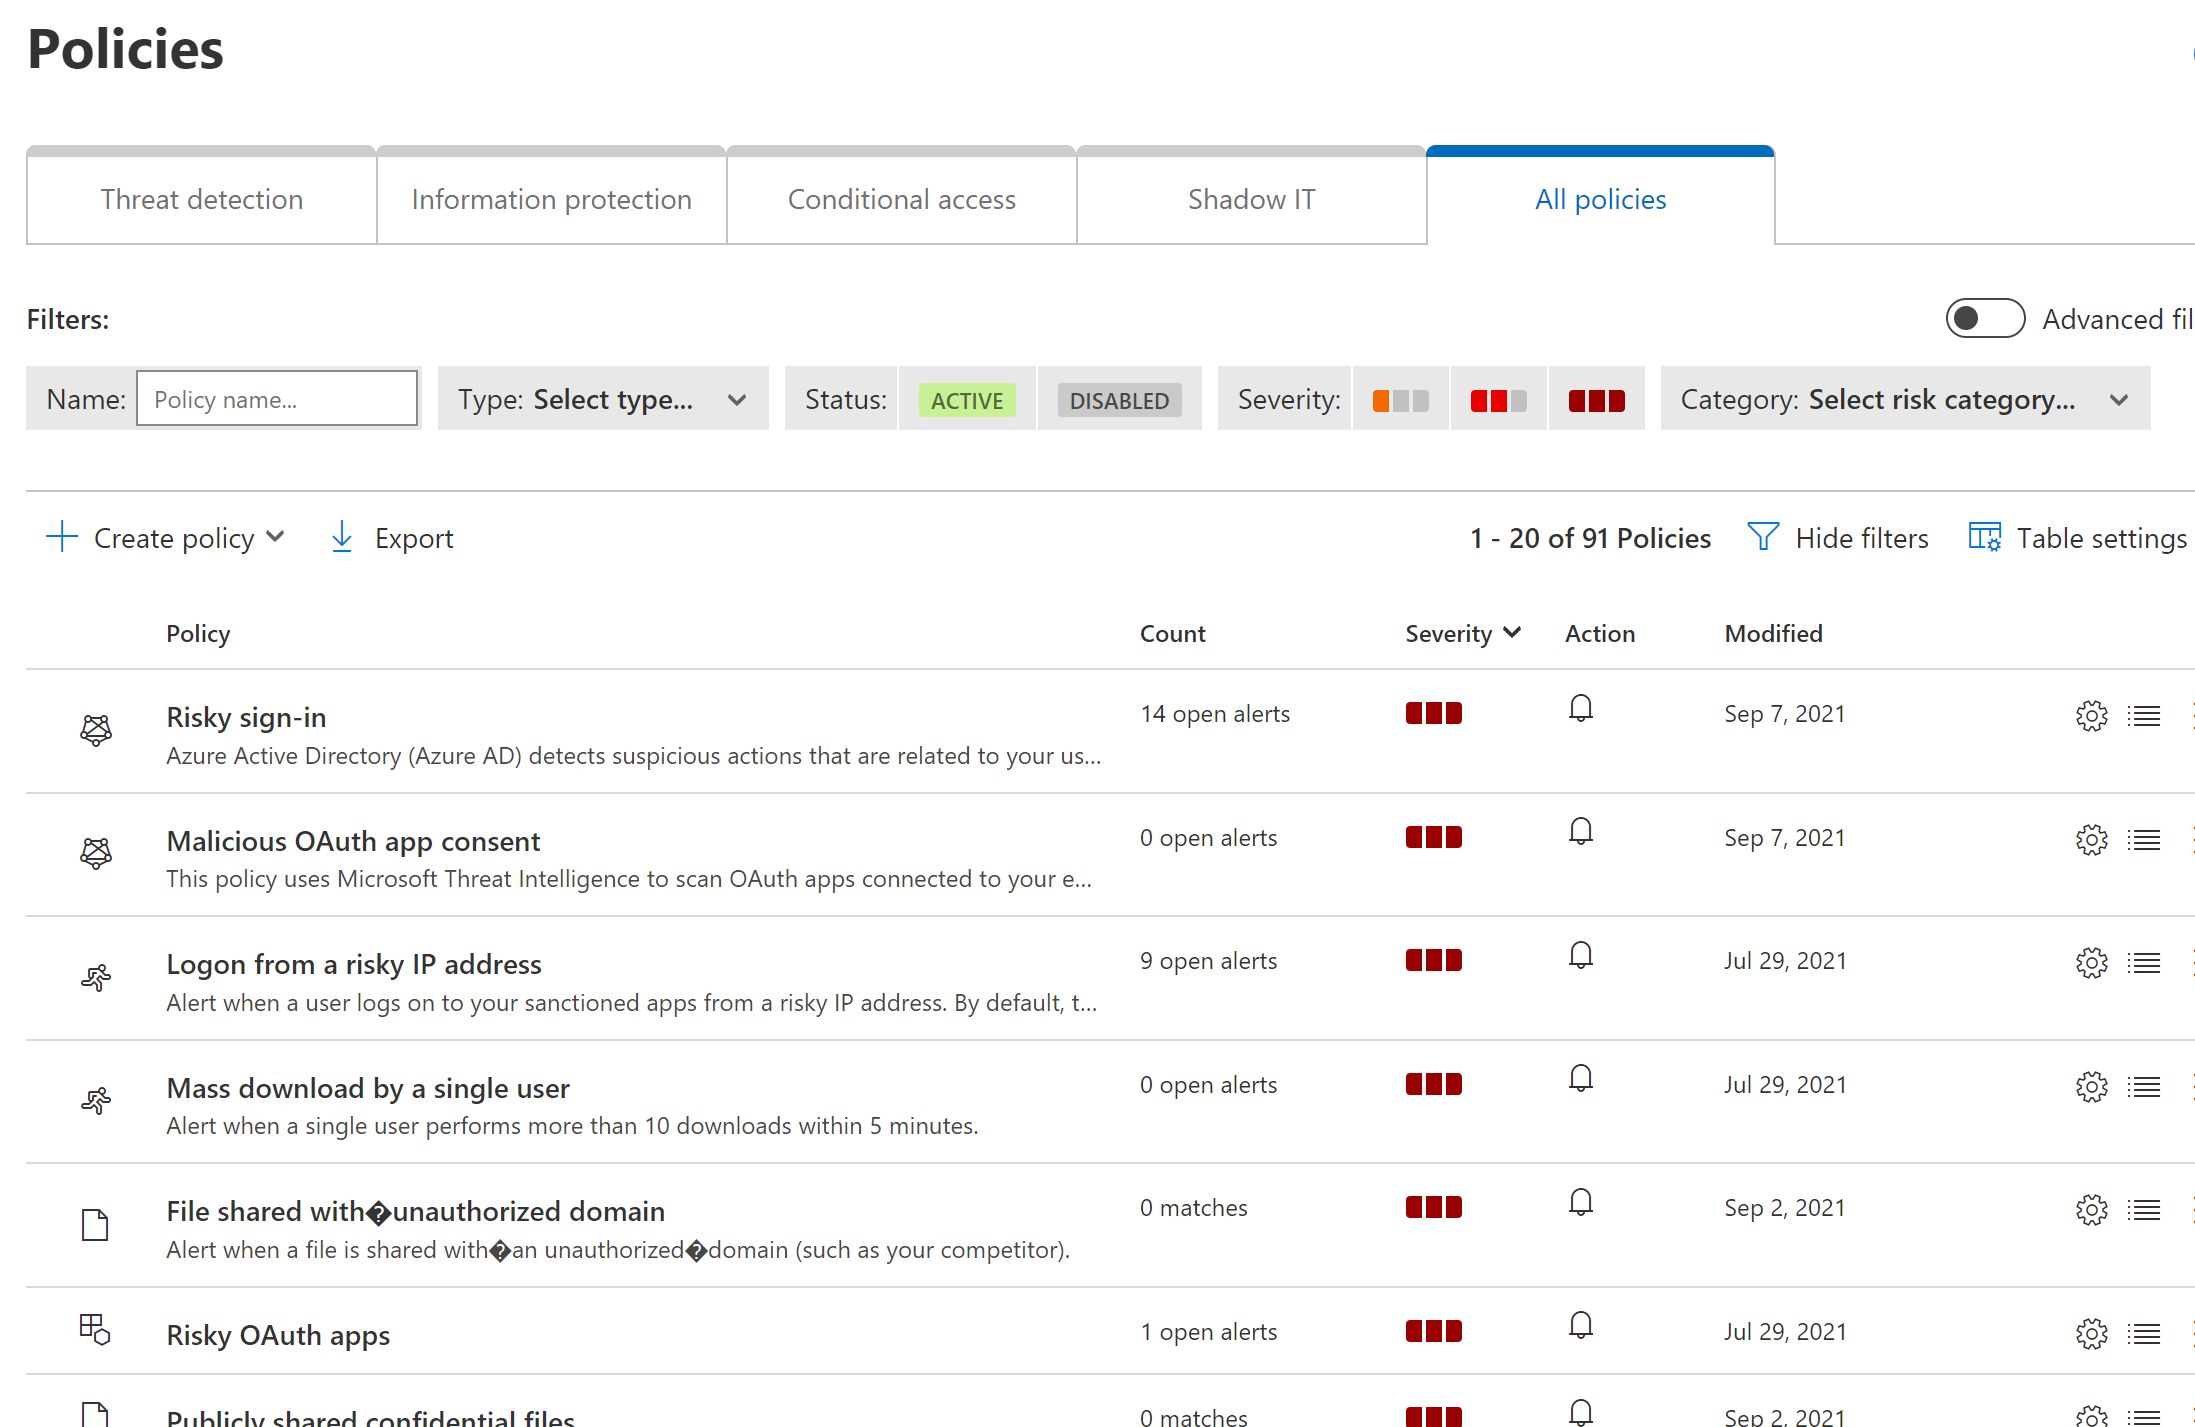2195x1427 pixels.
Task: Click list icon for Malicious OAuth app consent
Action: point(2144,840)
